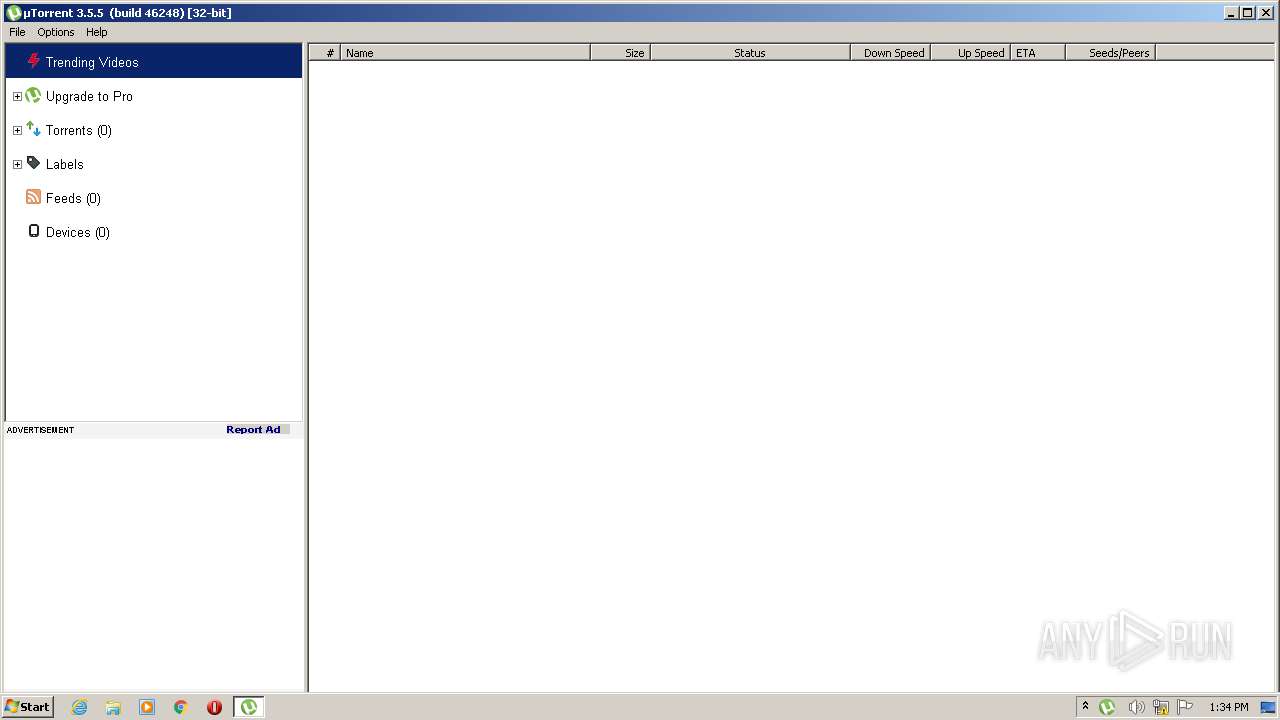The width and height of the screenshot is (1280, 720).
Task: Select Trending Videos in sidebar
Action: [x=154, y=61]
